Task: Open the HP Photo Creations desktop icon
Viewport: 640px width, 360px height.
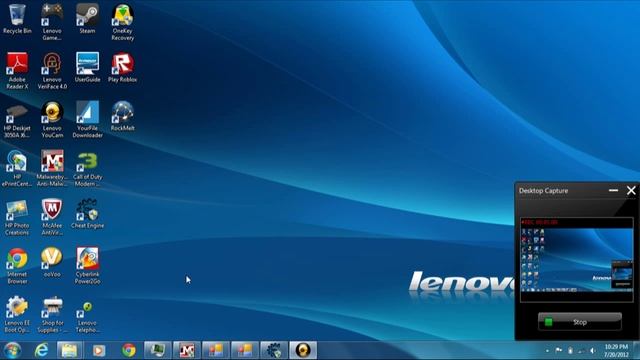Action: pos(17,217)
